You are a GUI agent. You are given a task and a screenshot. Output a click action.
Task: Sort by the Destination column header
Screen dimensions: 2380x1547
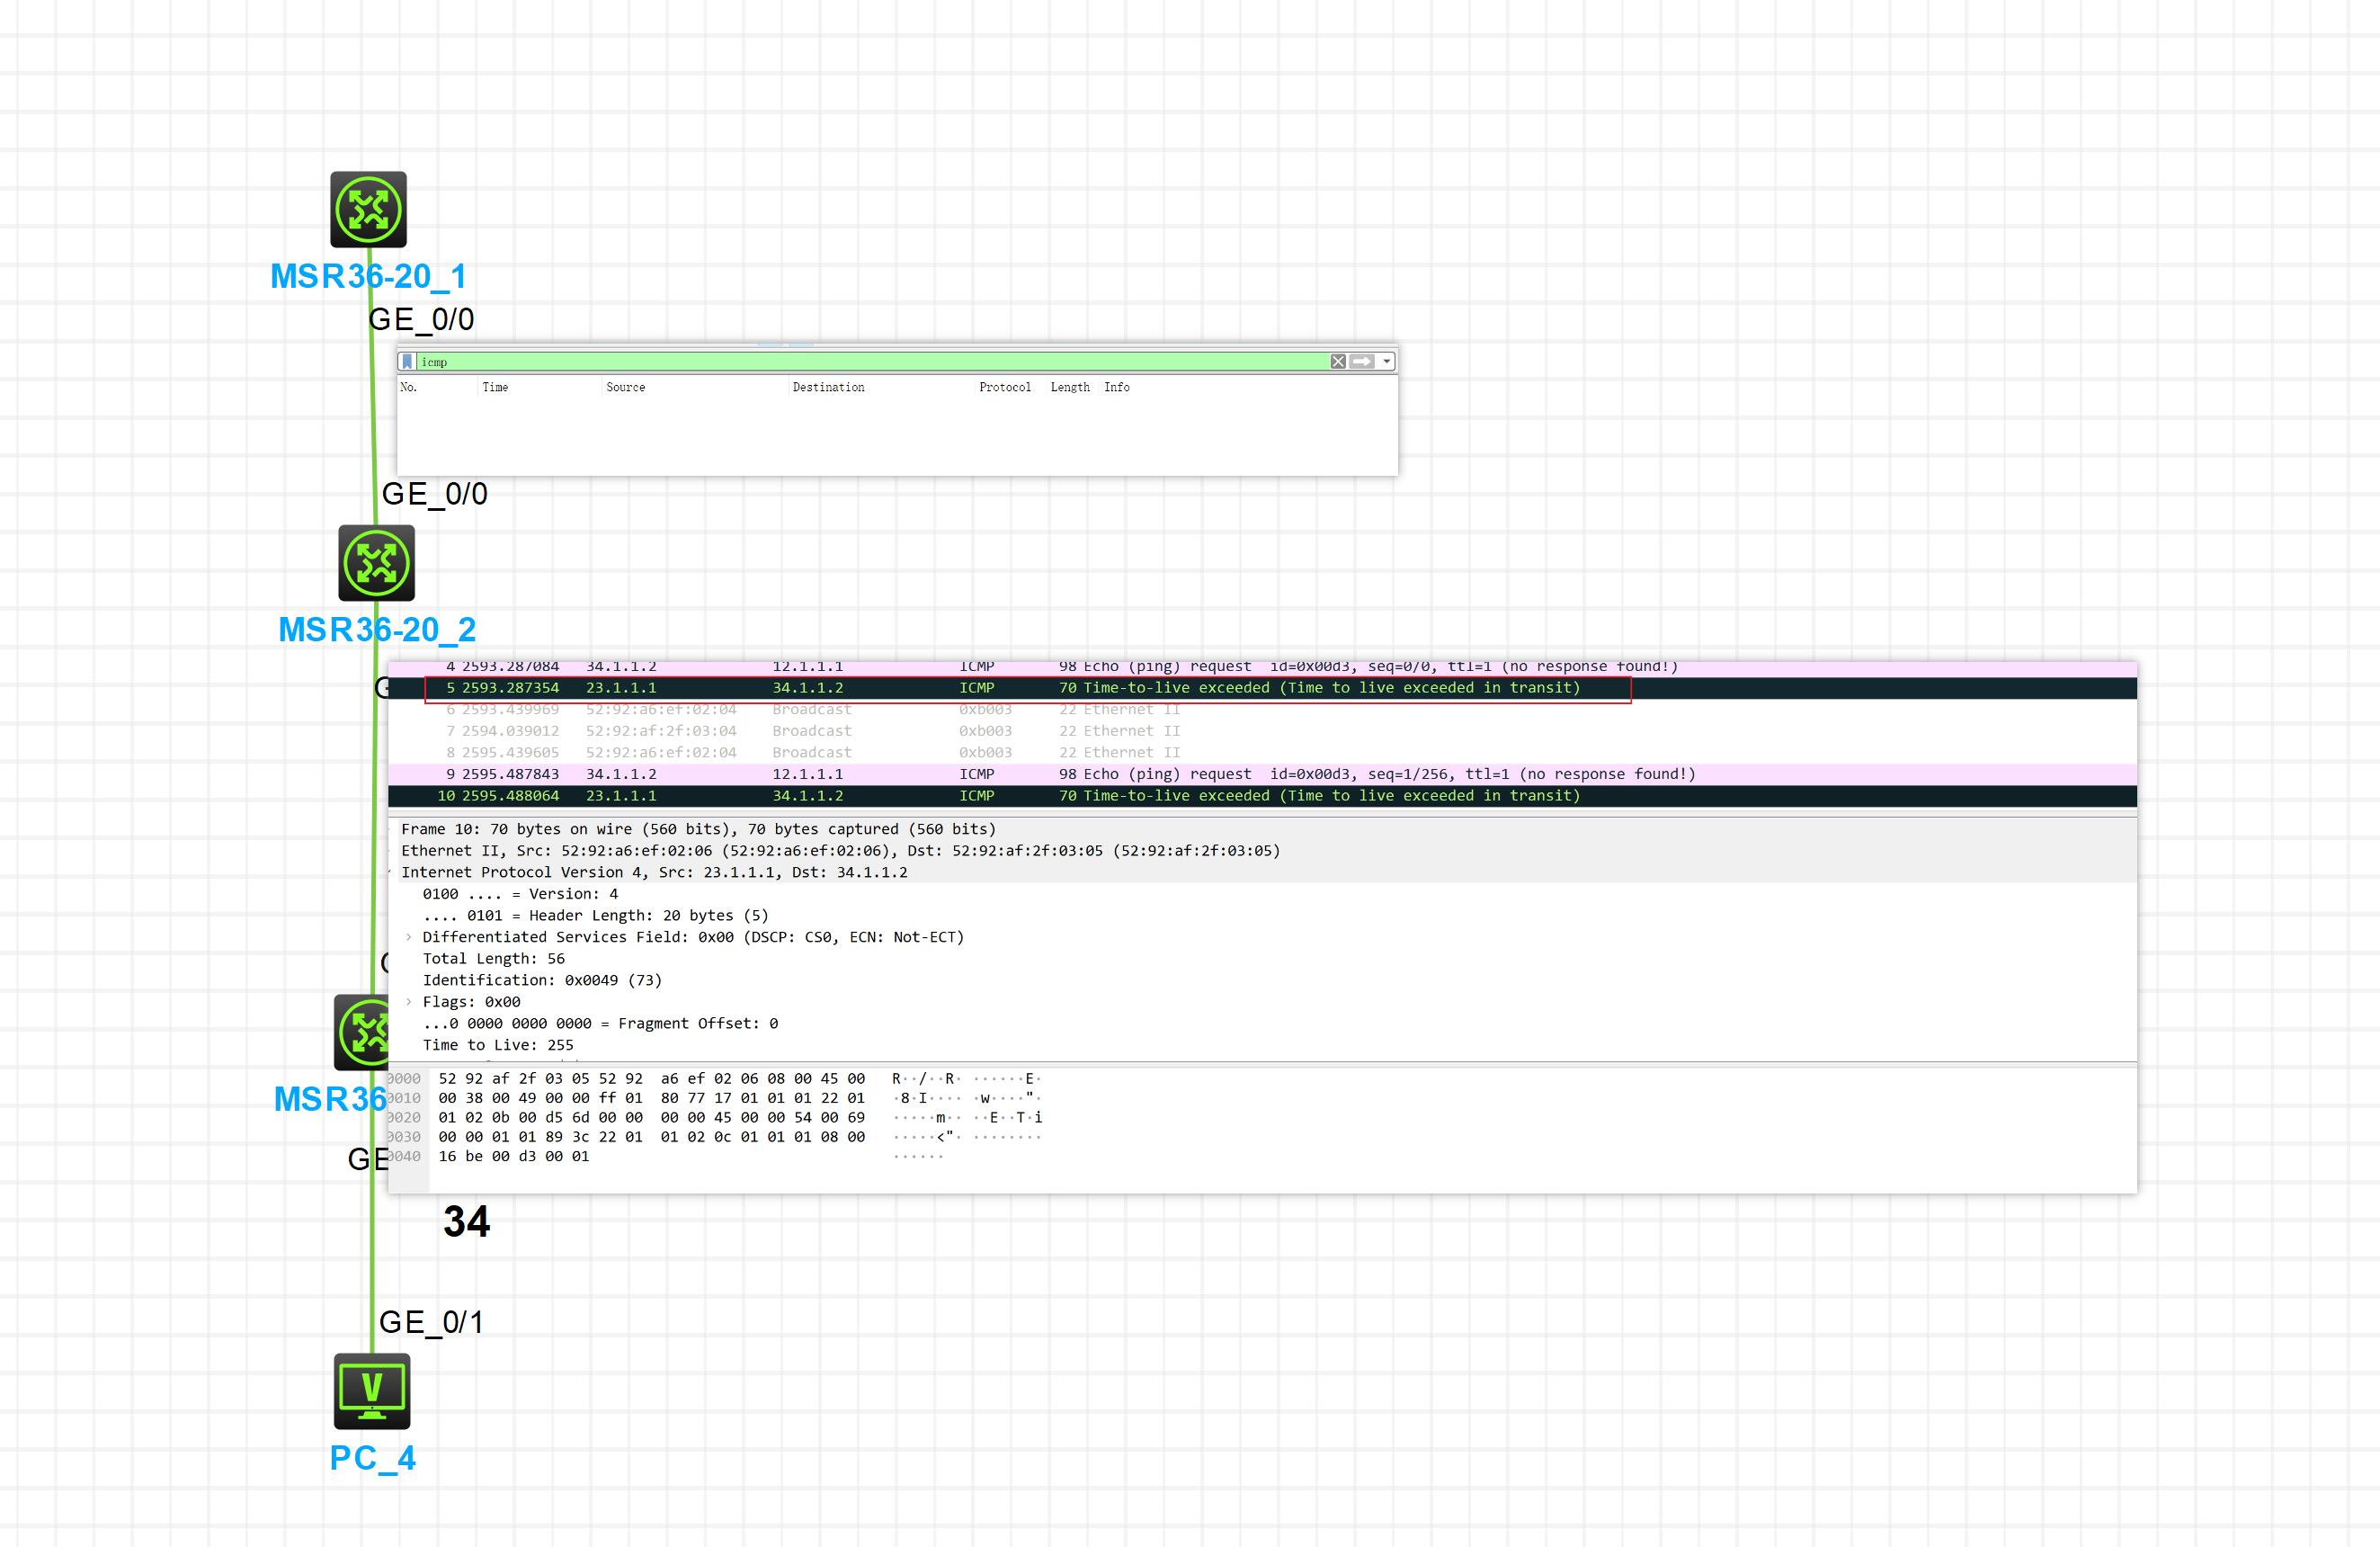click(828, 387)
